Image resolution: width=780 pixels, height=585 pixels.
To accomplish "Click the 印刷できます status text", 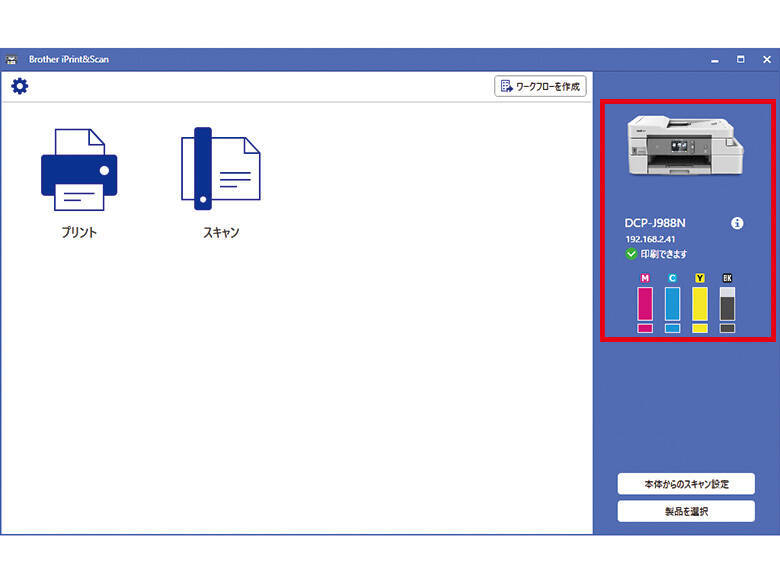I will 664,254.
